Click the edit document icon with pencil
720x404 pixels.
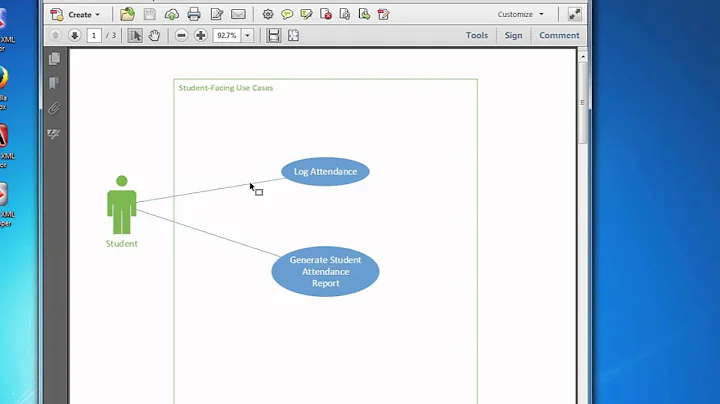point(383,15)
